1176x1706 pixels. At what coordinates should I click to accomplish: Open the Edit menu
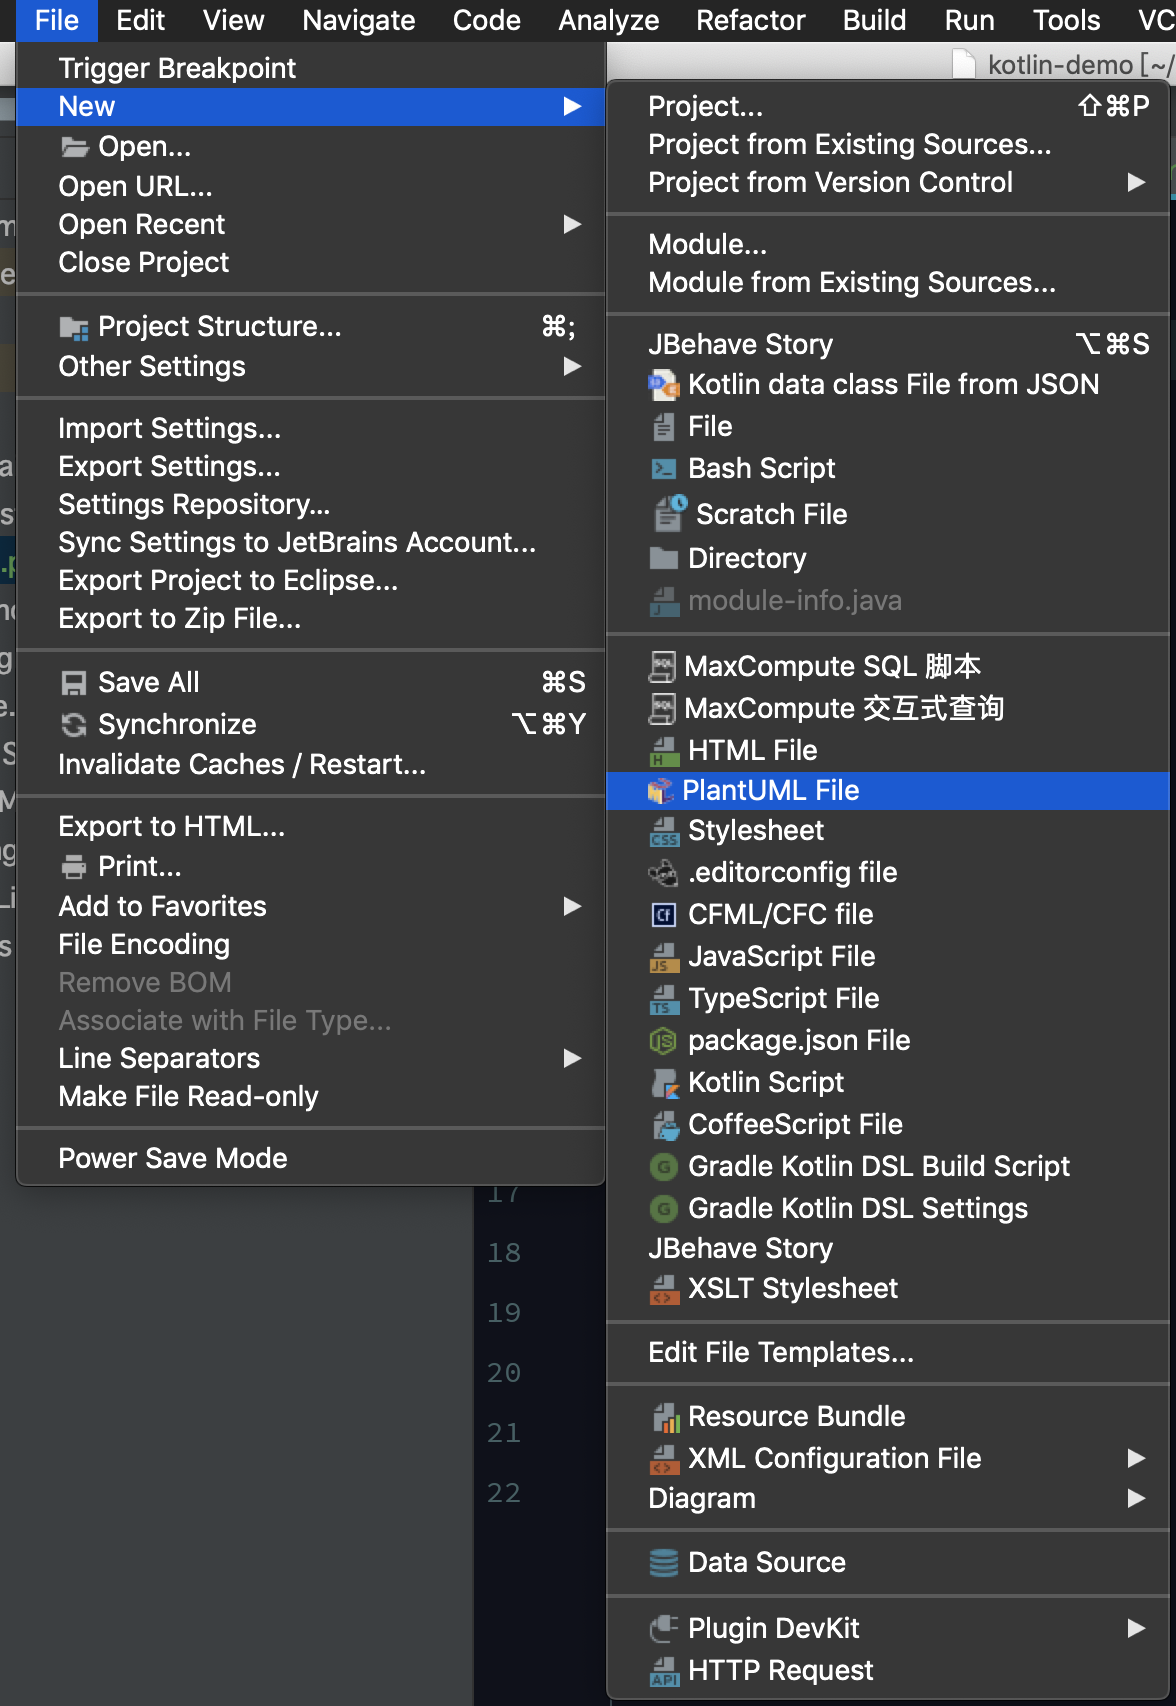coord(140,20)
